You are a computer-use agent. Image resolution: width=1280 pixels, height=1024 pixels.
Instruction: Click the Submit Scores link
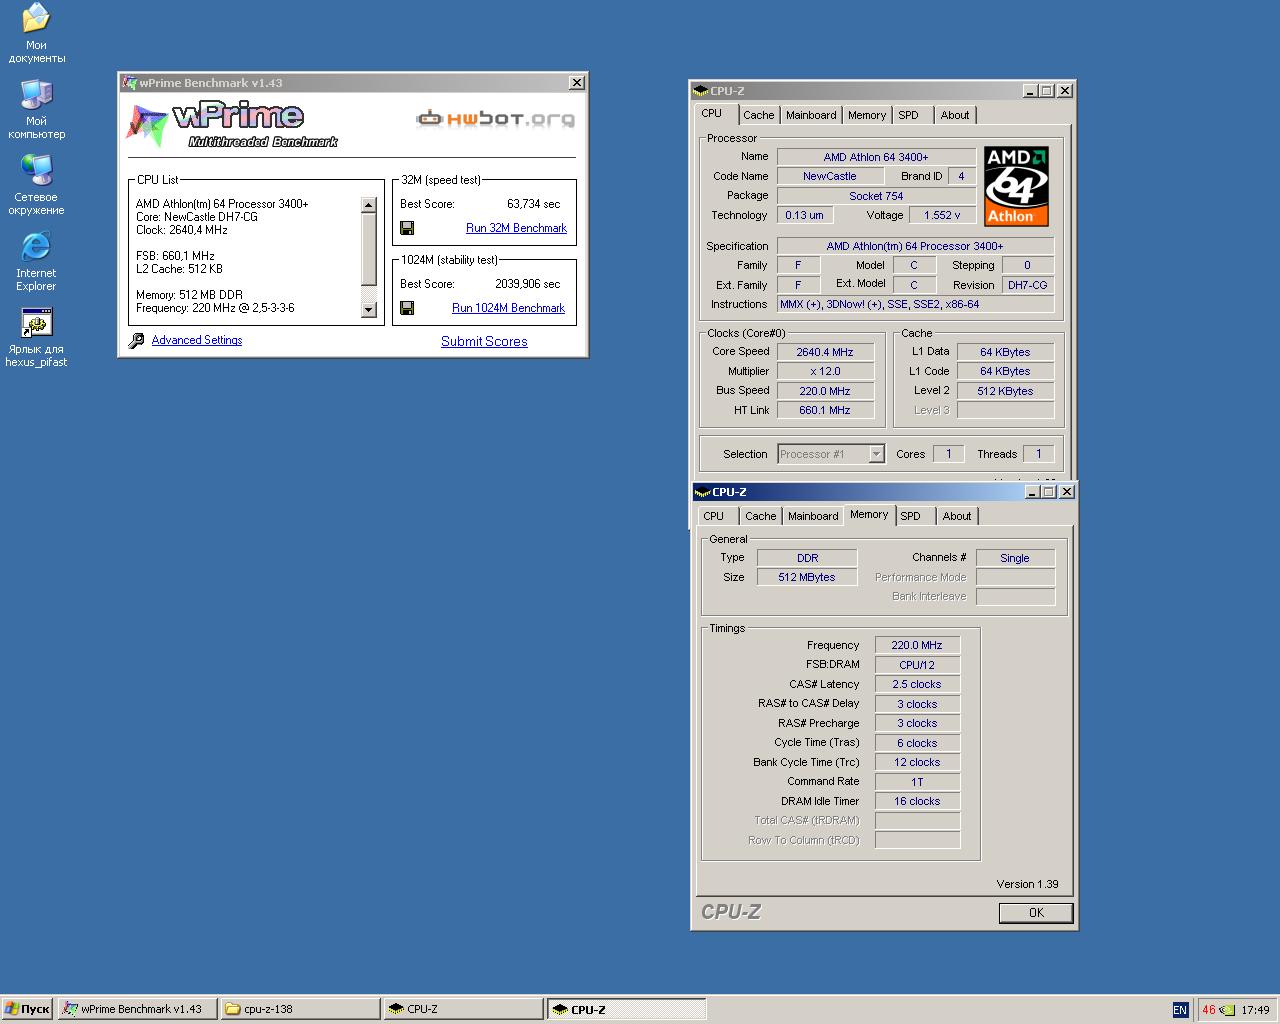pyautogui.click(x=484, y=341)
